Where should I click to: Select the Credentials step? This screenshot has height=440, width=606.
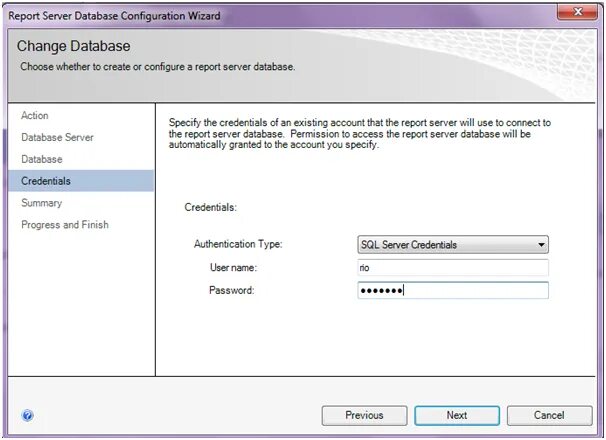click(x=81, y=181)
